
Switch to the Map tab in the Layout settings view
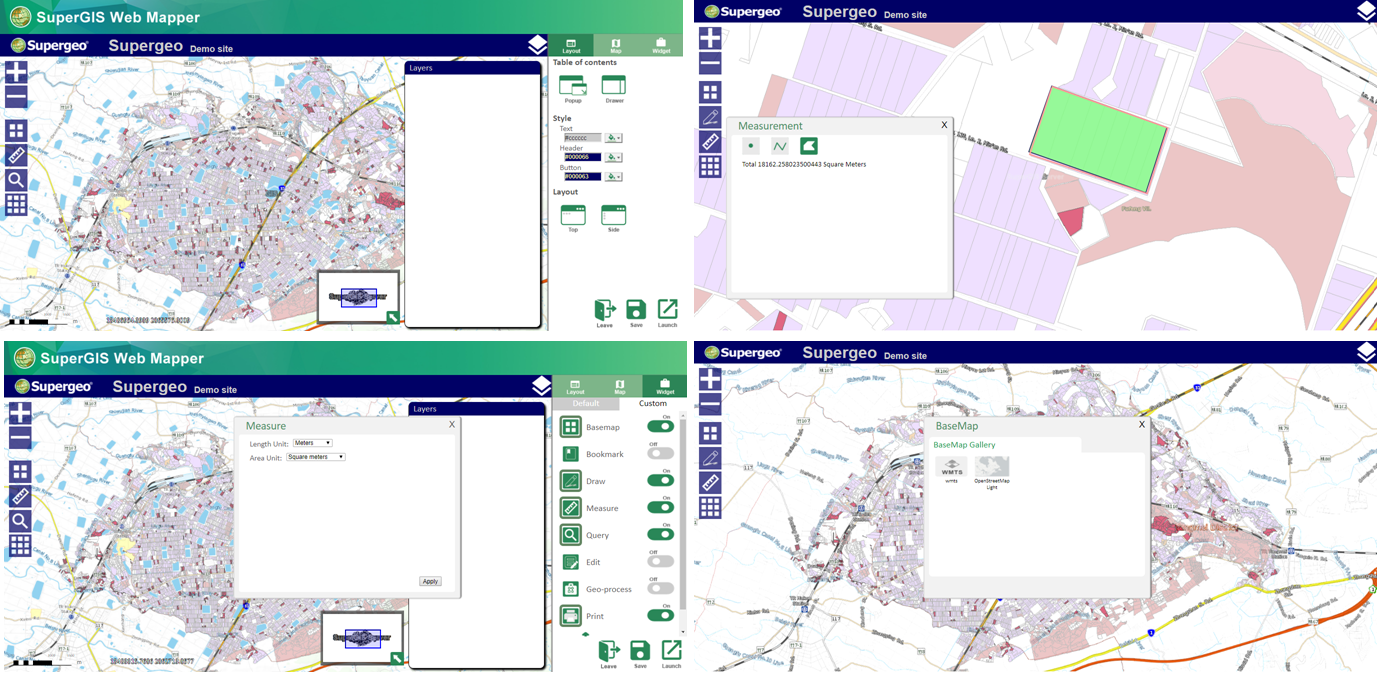(x=616, y=45)
